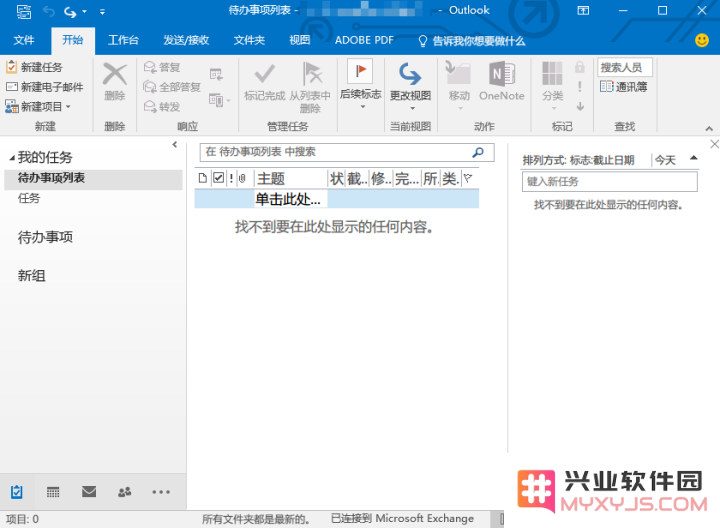Click the Undo arrow in quick access toolbar
Screen dimensions: 720x528
click(x=49, y=11)
